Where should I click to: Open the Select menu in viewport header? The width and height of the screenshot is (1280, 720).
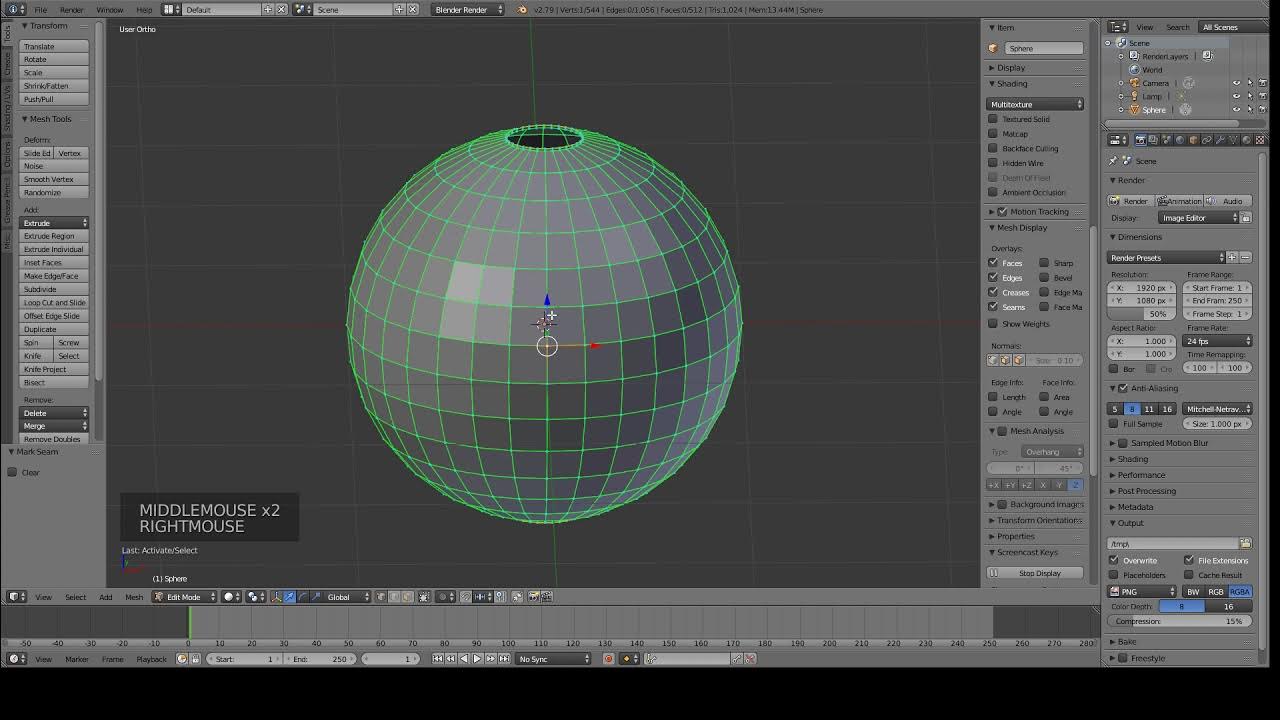click(75, 597)
